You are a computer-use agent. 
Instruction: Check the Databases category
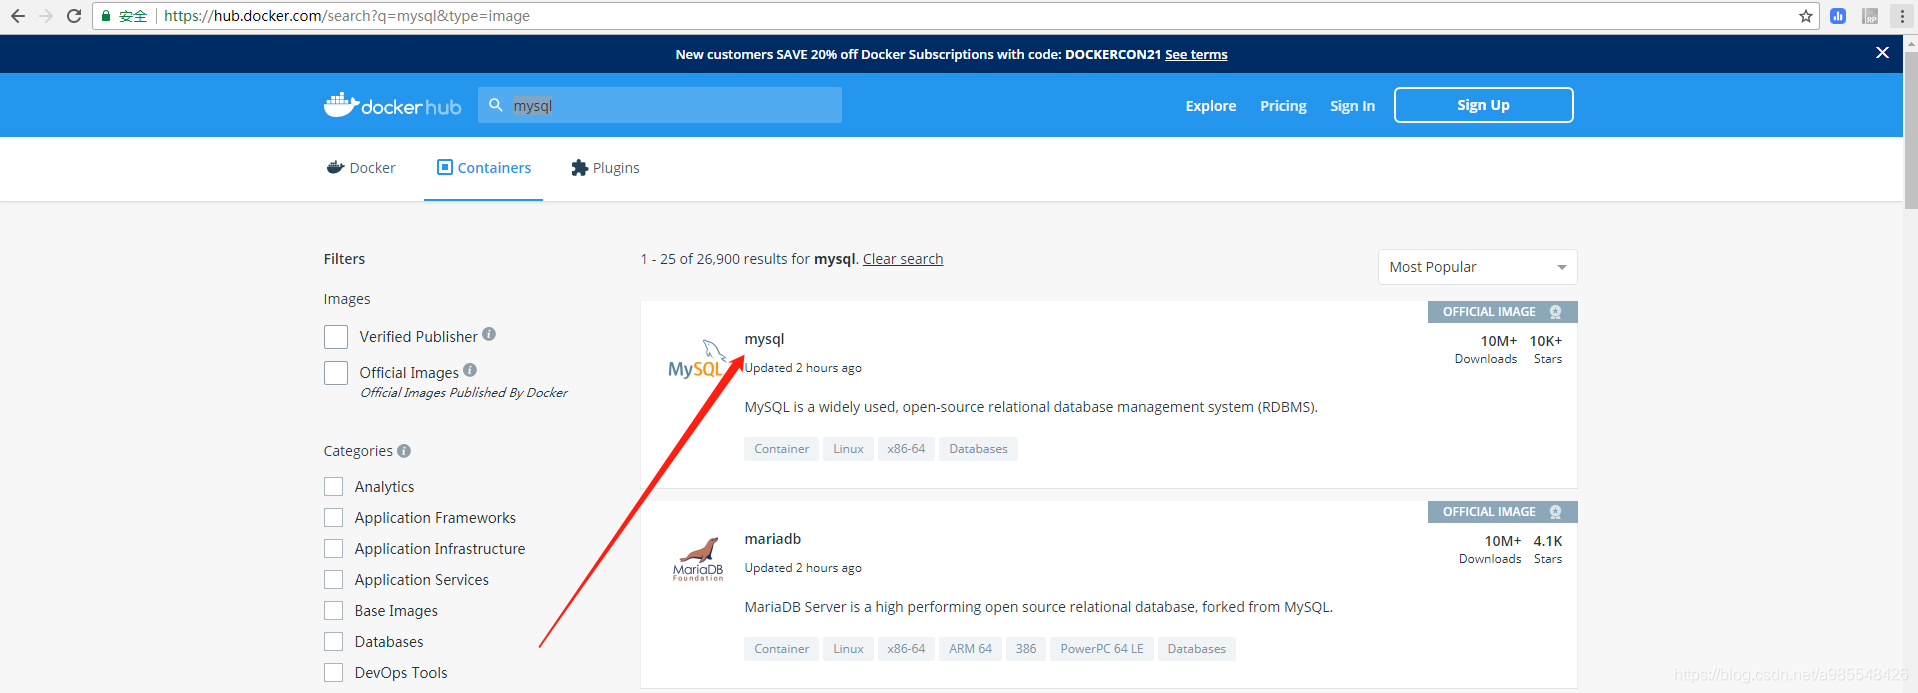pos(334,642)
